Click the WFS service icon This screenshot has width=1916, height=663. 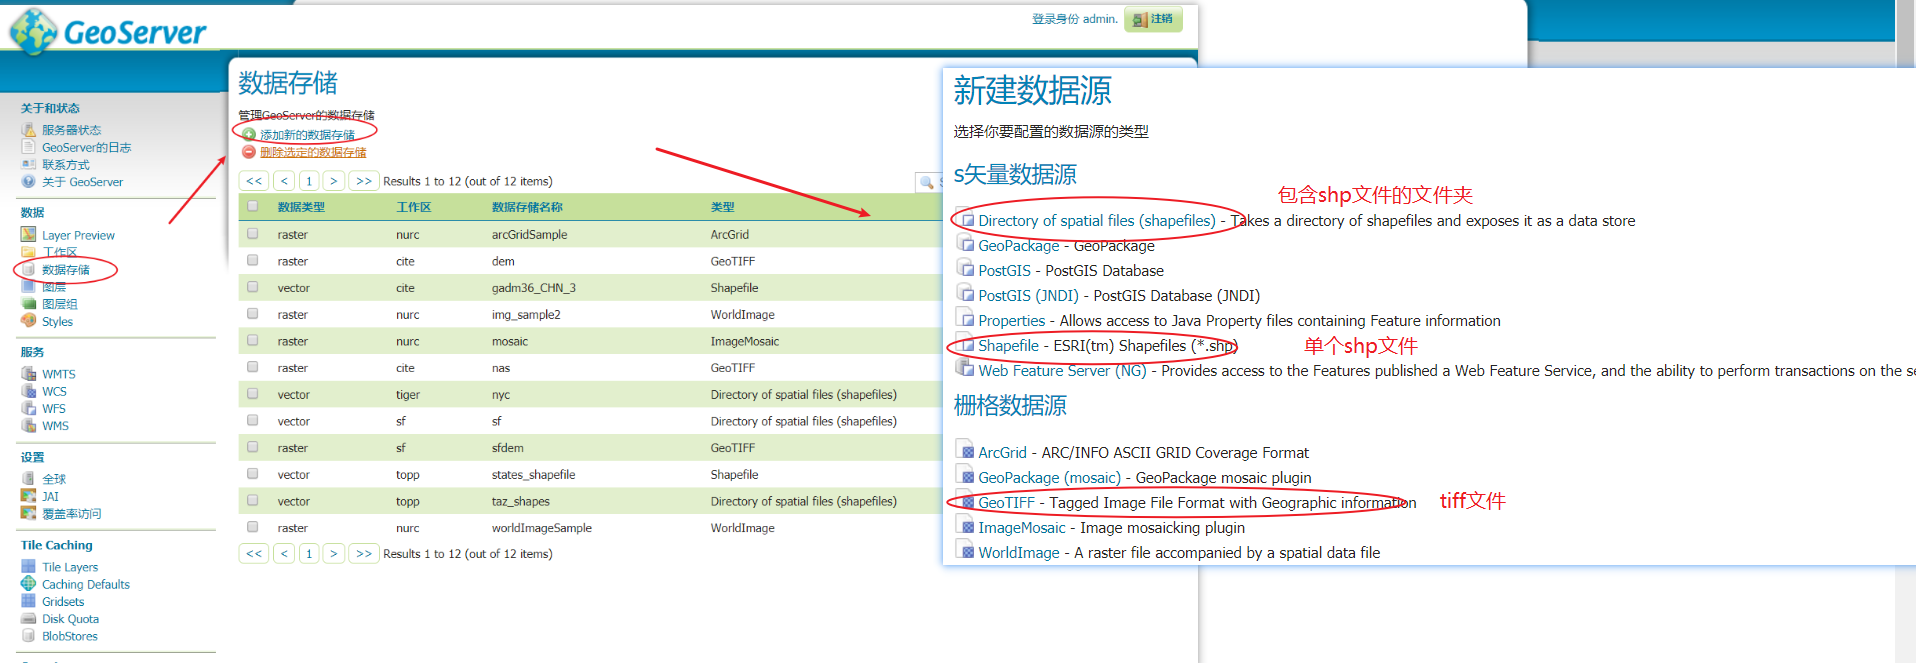coord(28,408)
